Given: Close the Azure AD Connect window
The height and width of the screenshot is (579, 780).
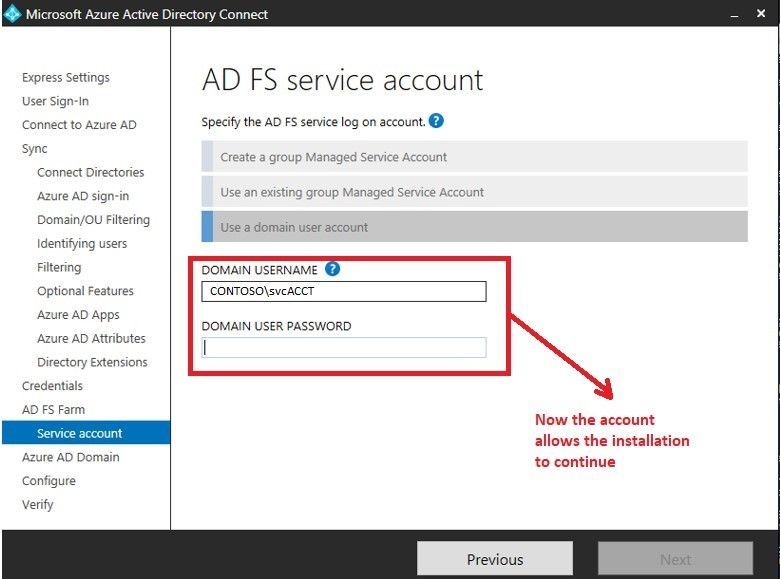Looking at the screenshot, I should pos(761,13).
